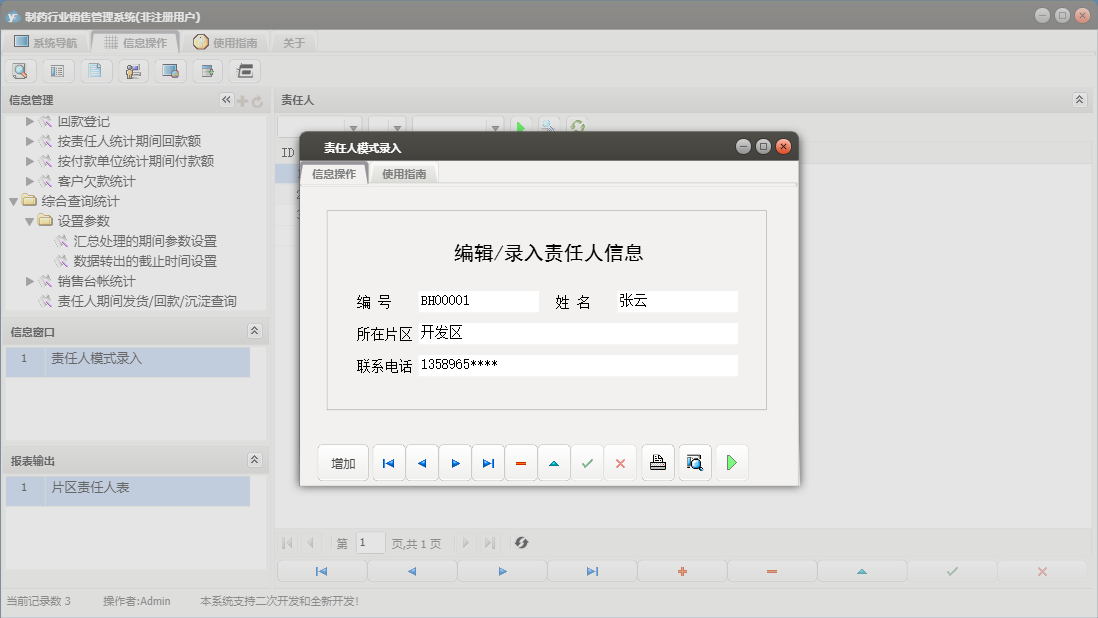Open print preview in the dialog

click(694, 462)
